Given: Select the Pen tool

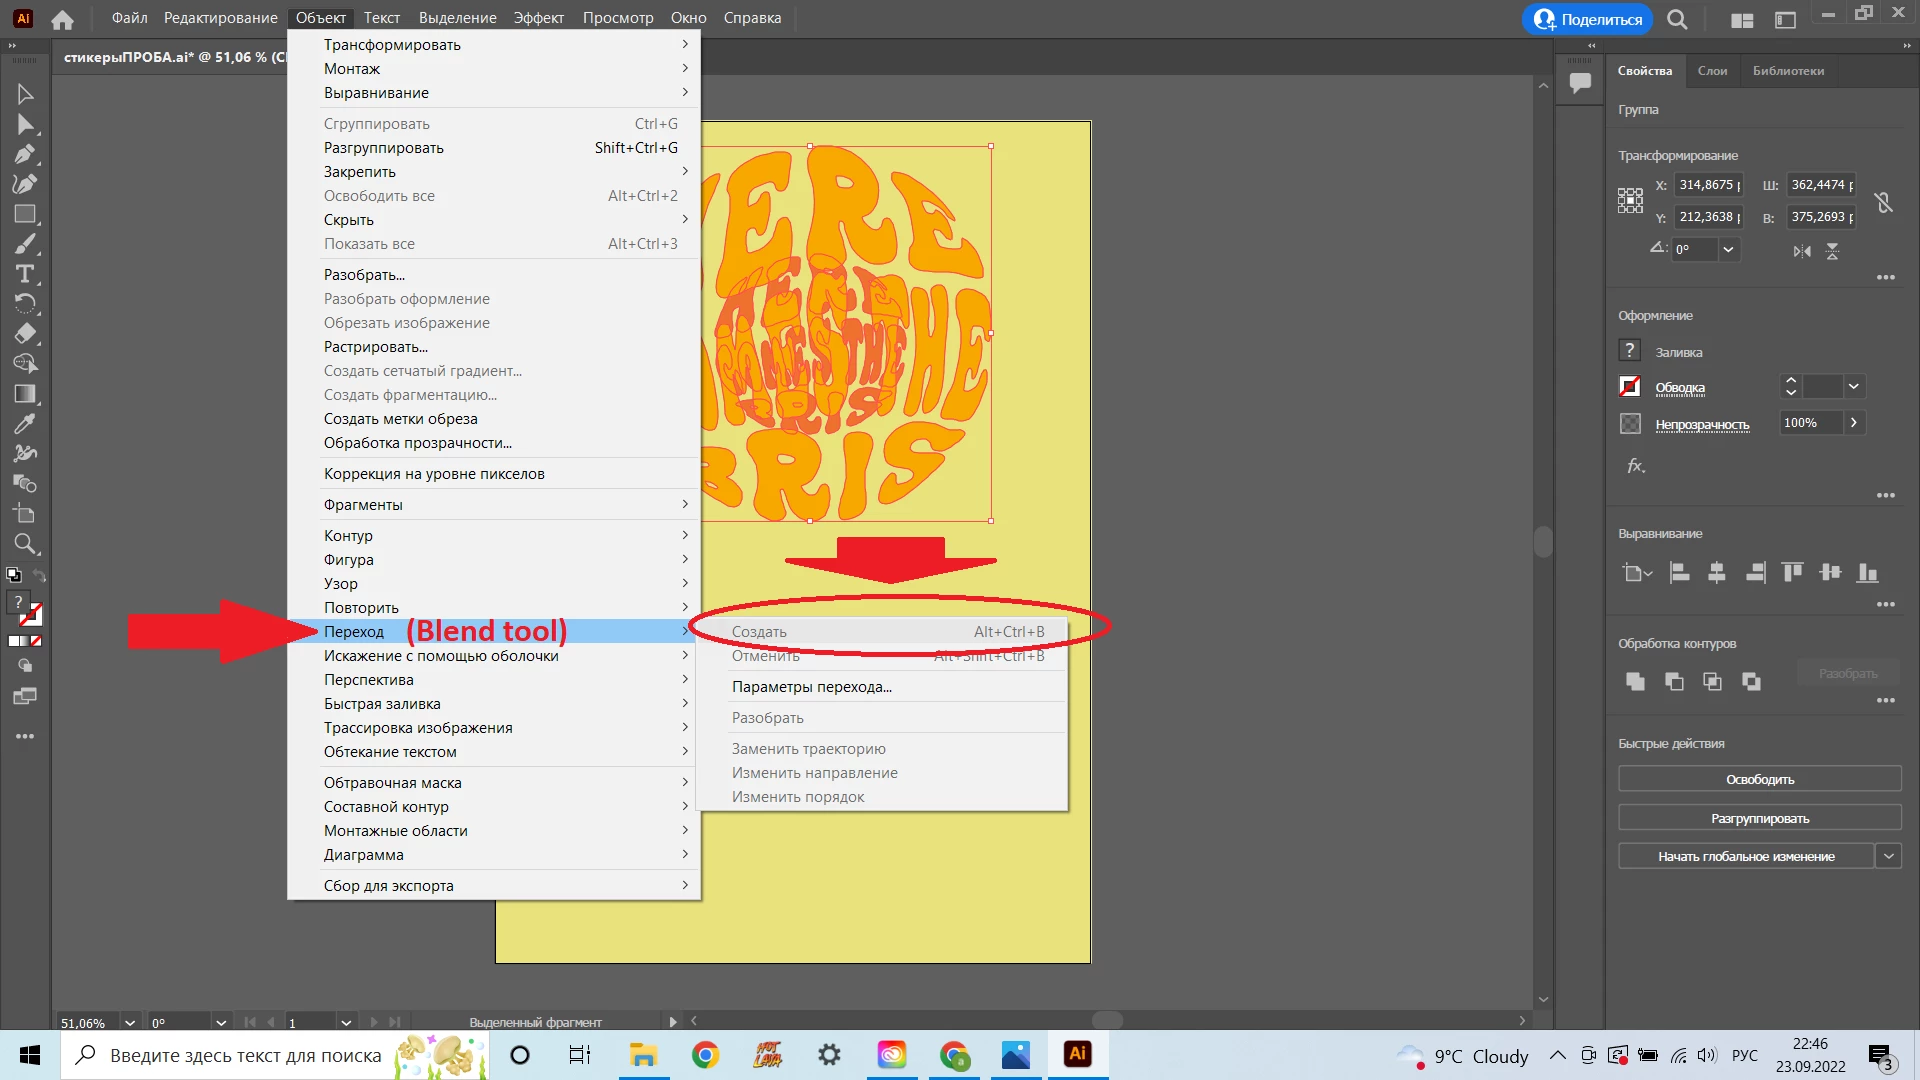Looking at the screenshot, I should click(x=25, y=154).
